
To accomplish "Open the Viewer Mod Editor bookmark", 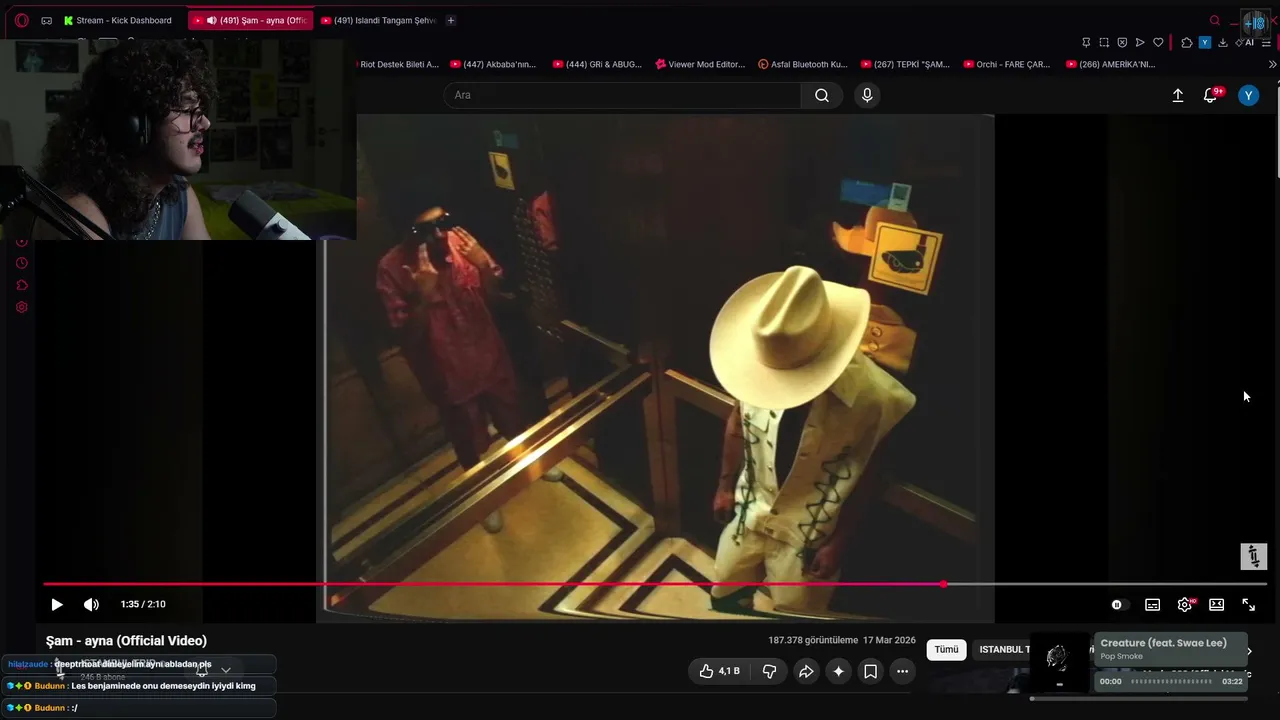I will (x=700, y=64).
